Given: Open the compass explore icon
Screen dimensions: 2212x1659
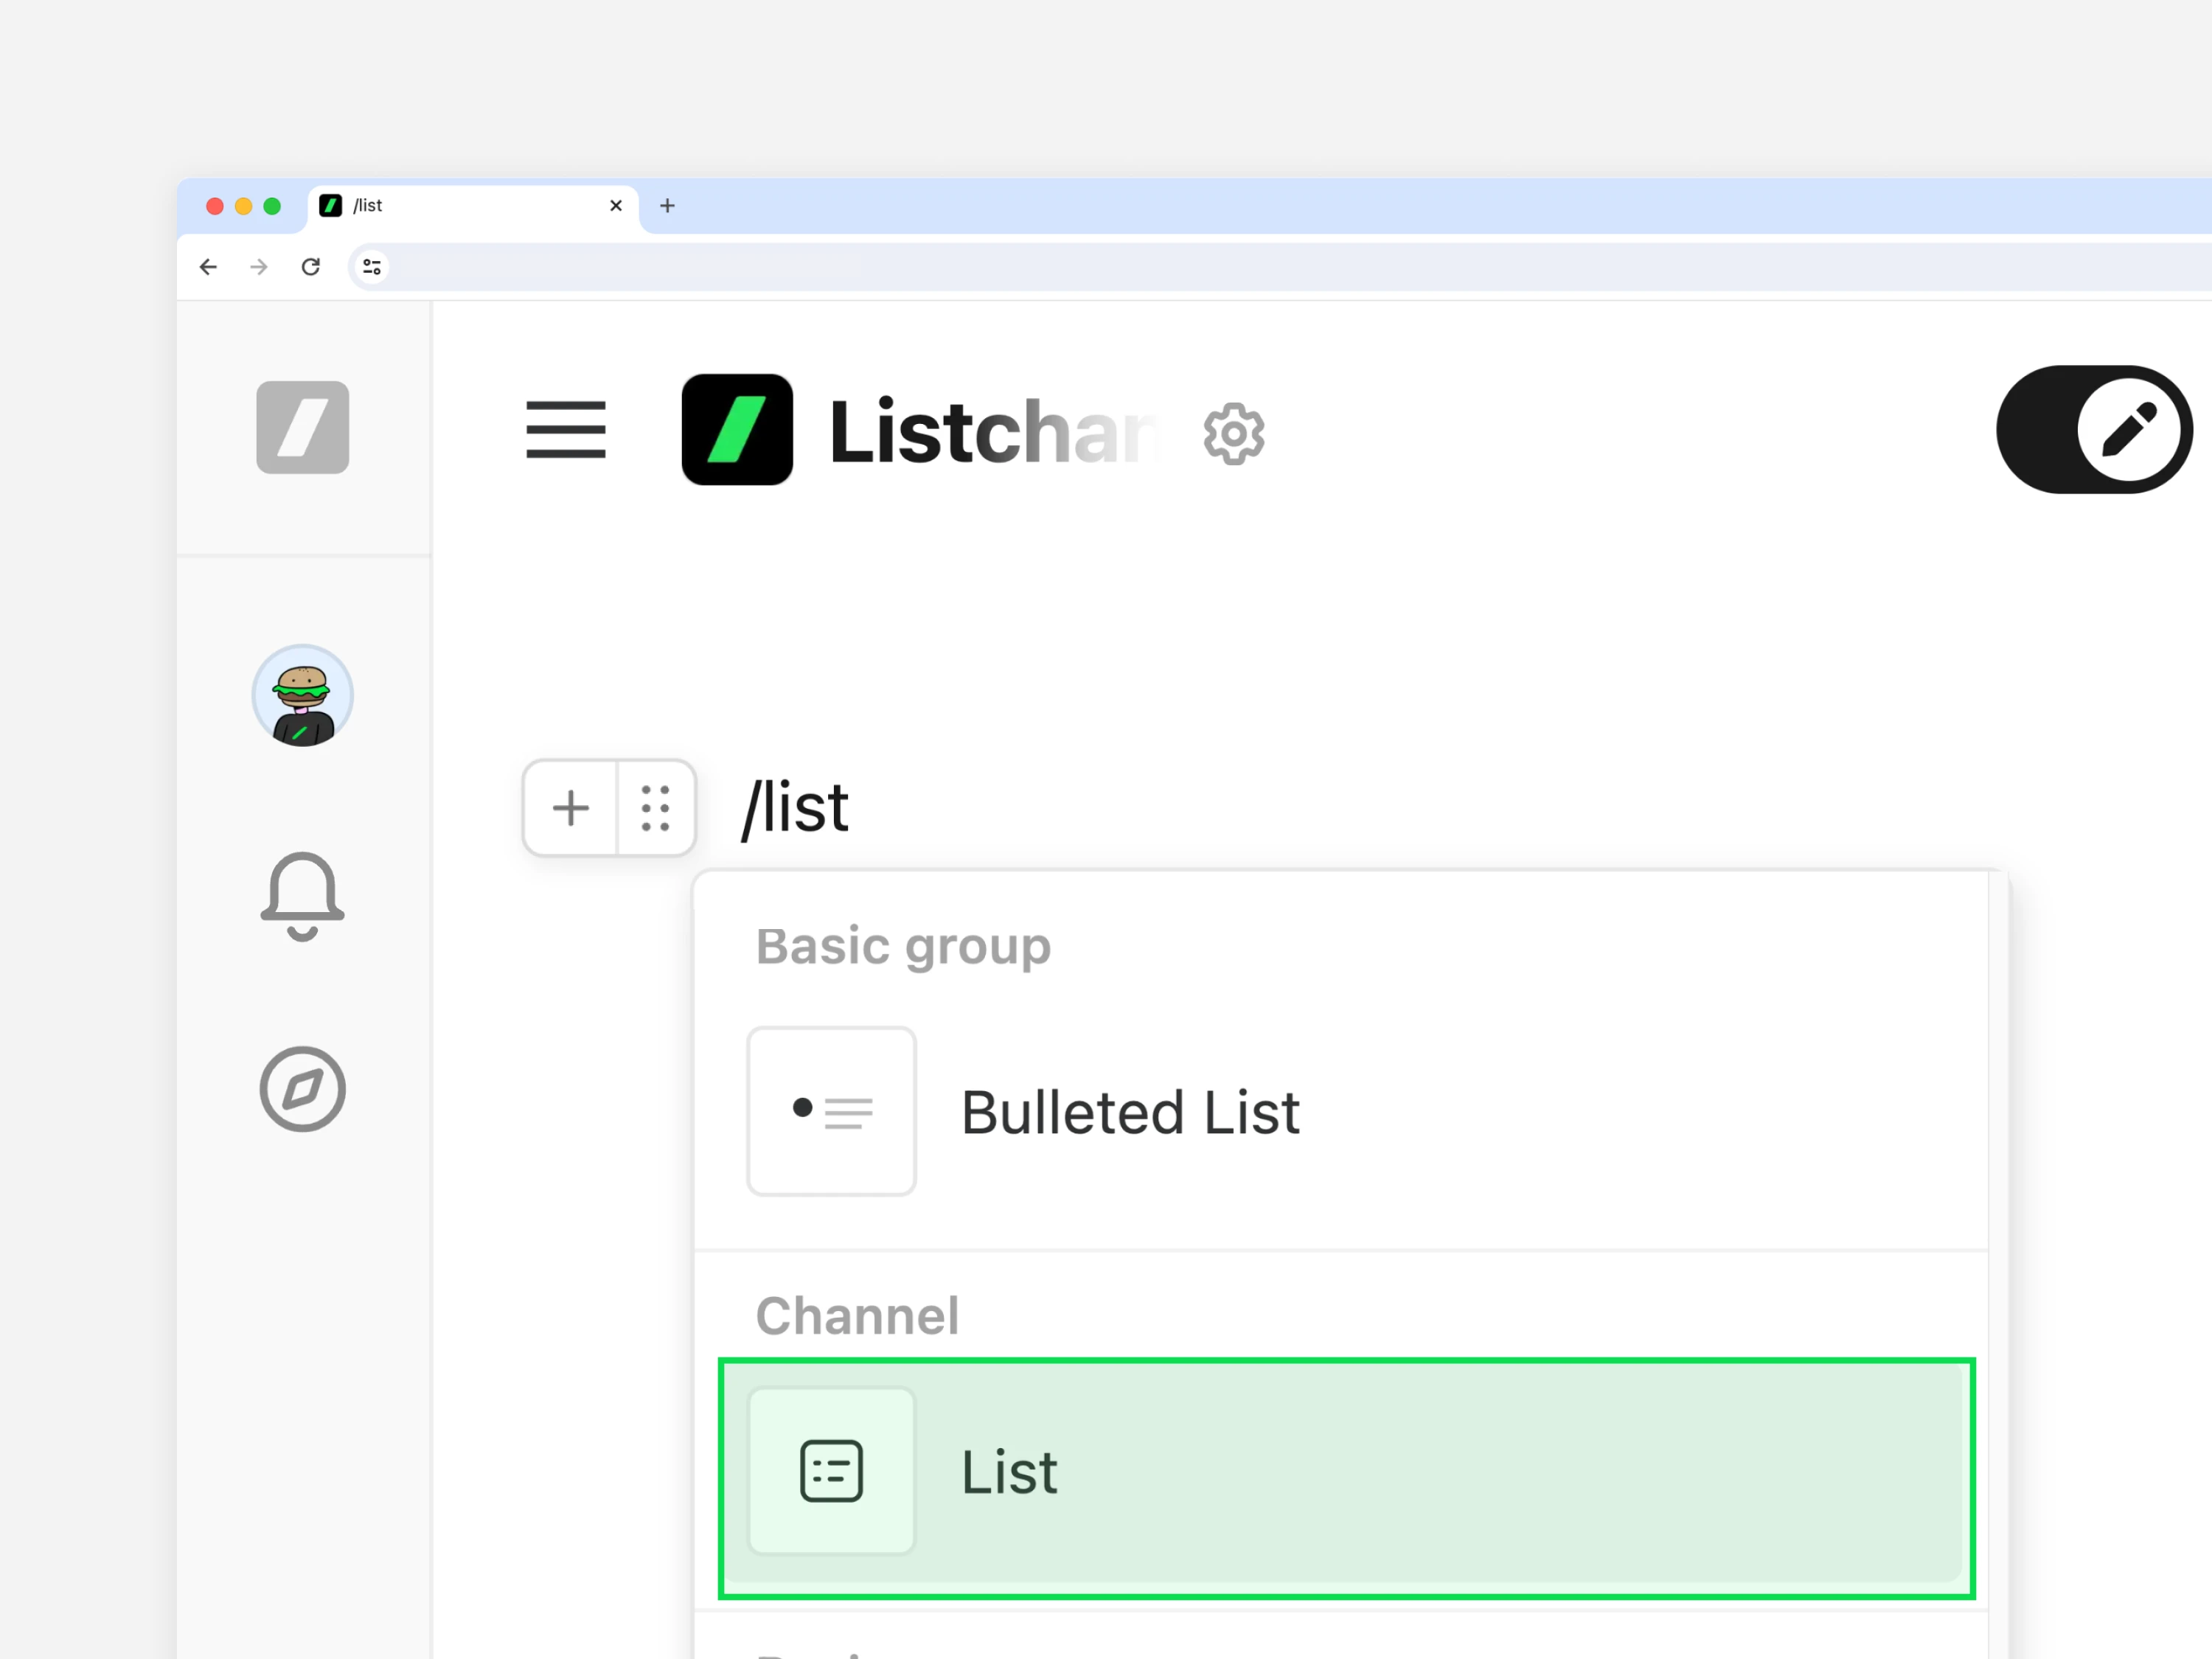Looking at the screenshot, I should tap(302, 1089).
